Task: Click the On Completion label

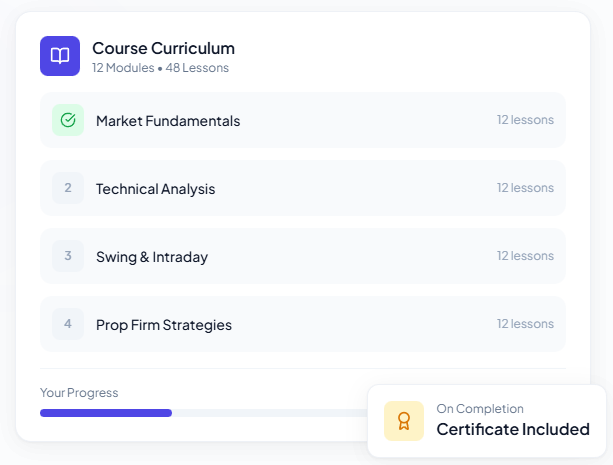Action: [x=480, y=409]
